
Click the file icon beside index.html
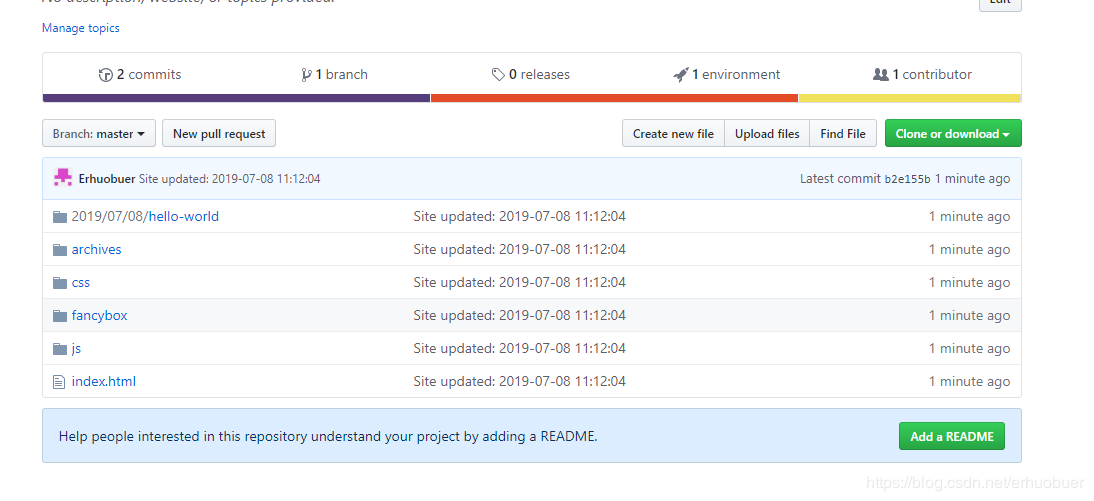pos(60,382)
